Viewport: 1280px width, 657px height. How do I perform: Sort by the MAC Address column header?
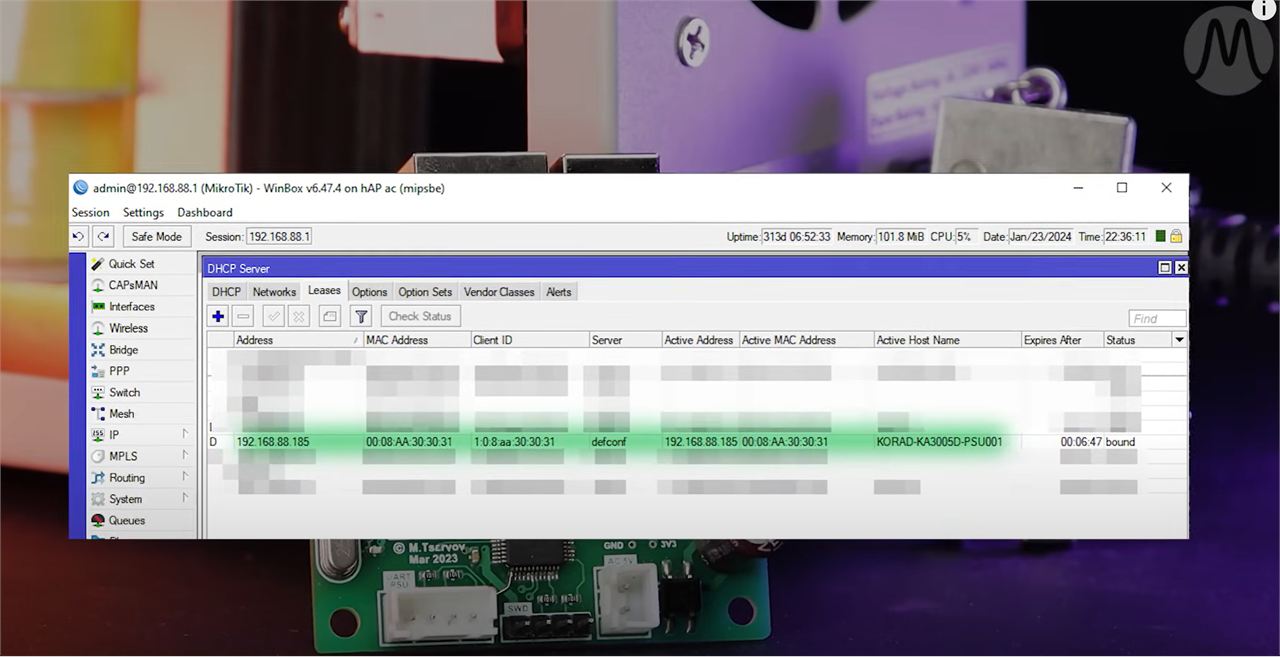(x=416, y=340)
